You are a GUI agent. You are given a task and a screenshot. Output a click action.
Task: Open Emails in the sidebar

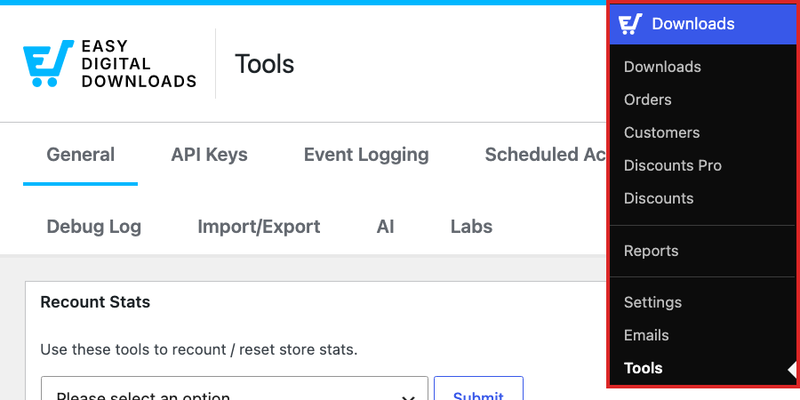click(646, 335)
